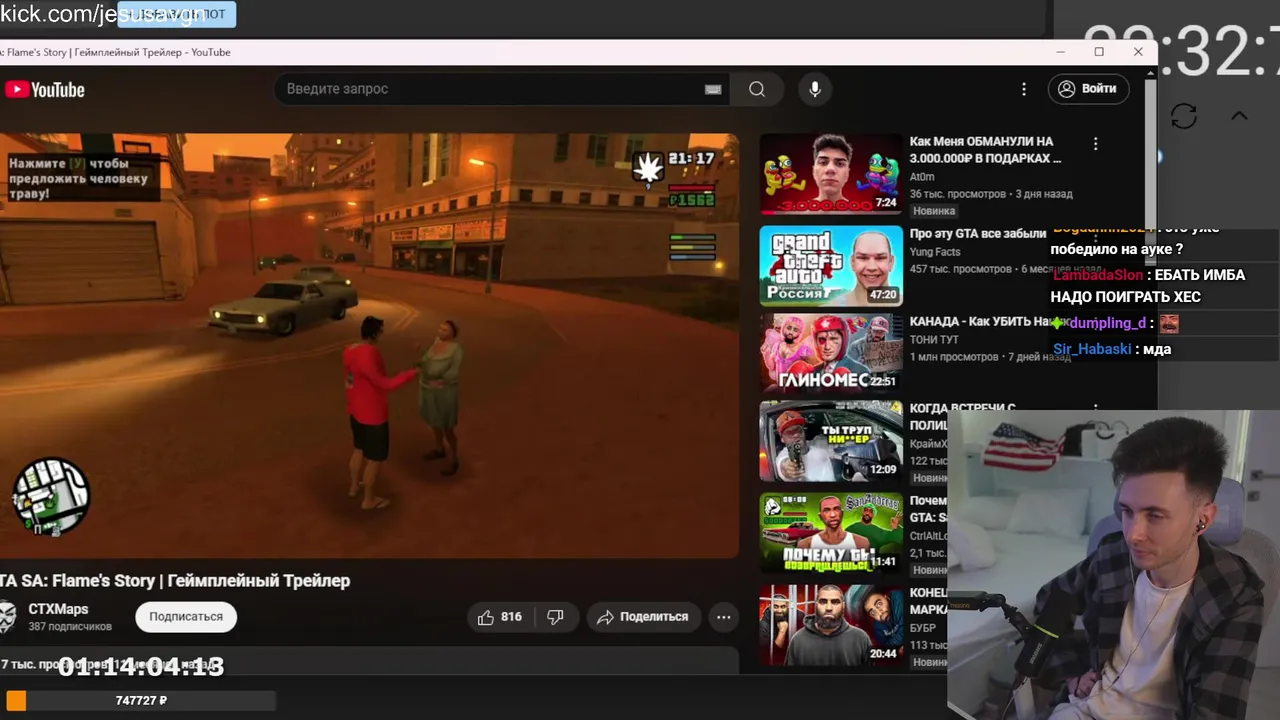
Task: Click the search magnifier button
Action: (757, 89)
